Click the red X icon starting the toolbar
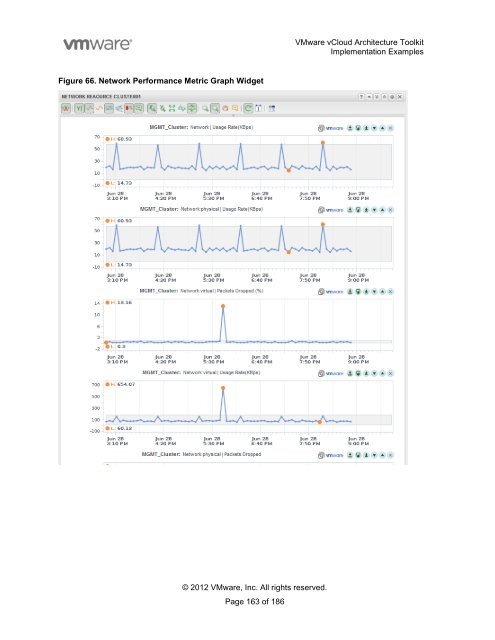The width and height of the screenshot is (495, 640). (65, 108)
